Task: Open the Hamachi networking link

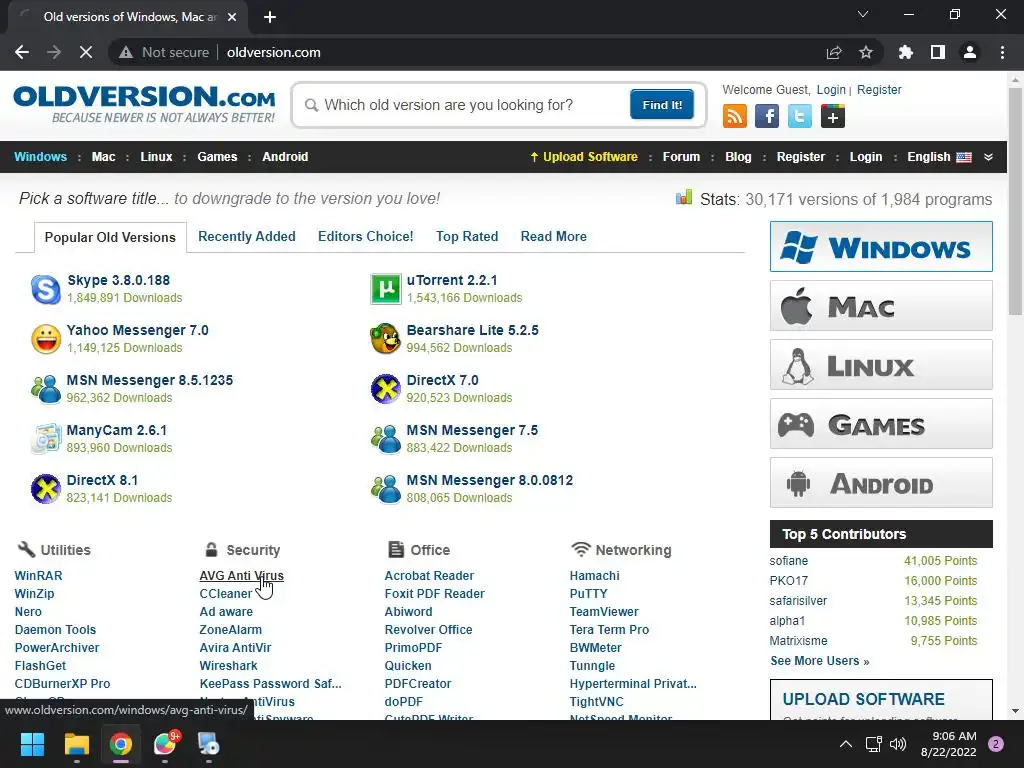Action: [594, 575]
